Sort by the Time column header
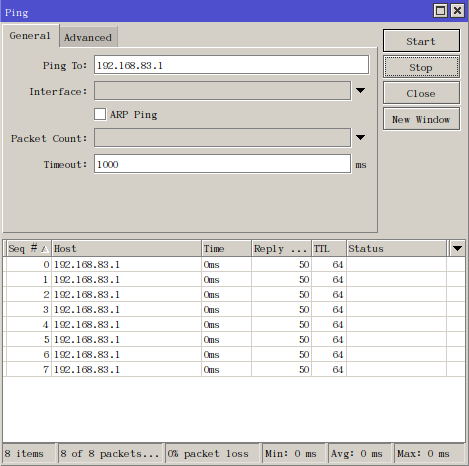Viewport: 469px width, 466px height. 226,248
